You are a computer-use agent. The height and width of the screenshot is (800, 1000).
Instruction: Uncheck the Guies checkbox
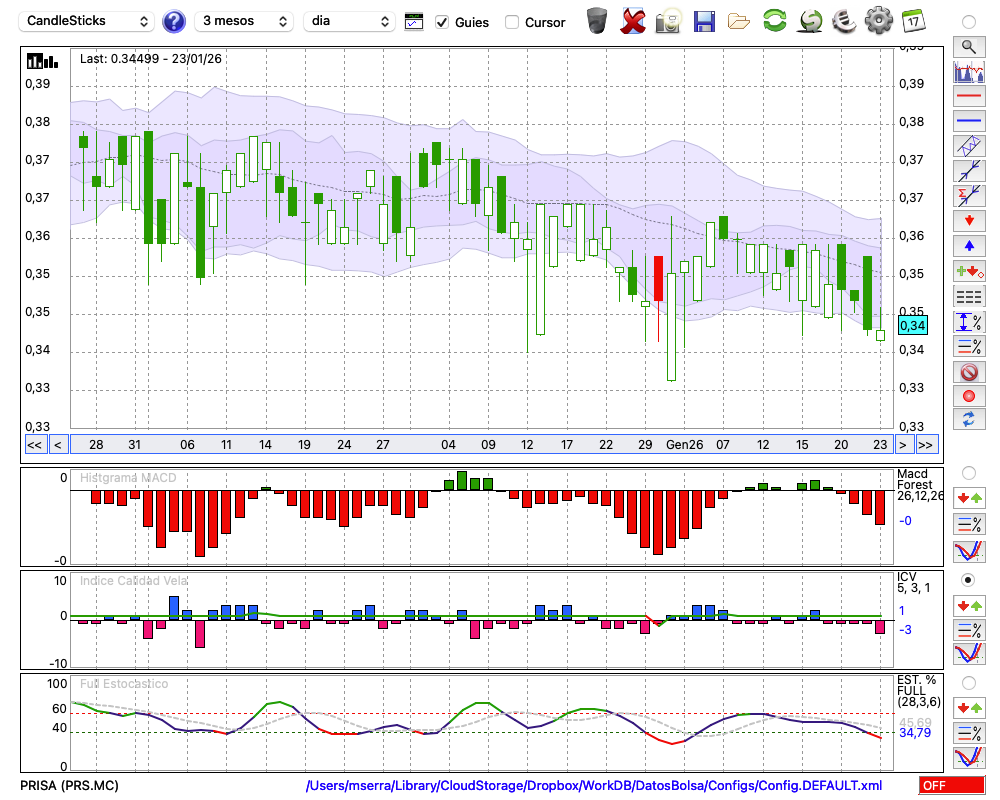point(442,22)
